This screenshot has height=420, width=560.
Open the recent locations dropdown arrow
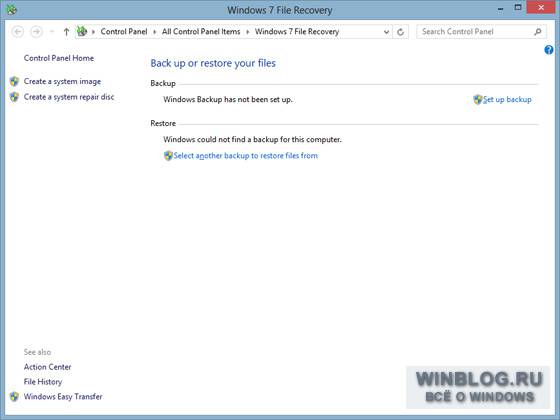tap(52, 32)
